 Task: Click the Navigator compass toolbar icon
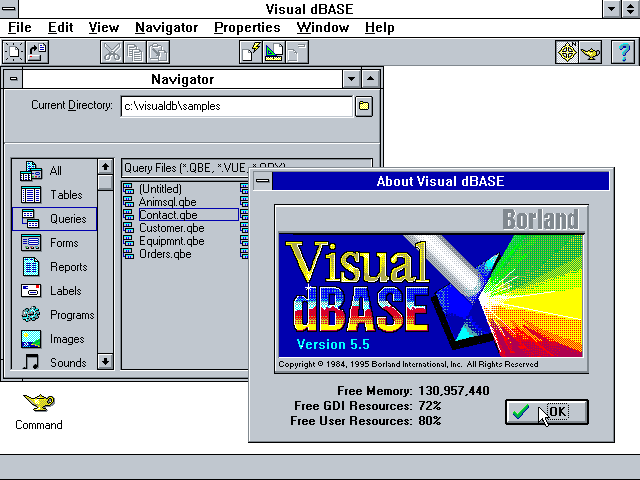(x=567, y=52)
